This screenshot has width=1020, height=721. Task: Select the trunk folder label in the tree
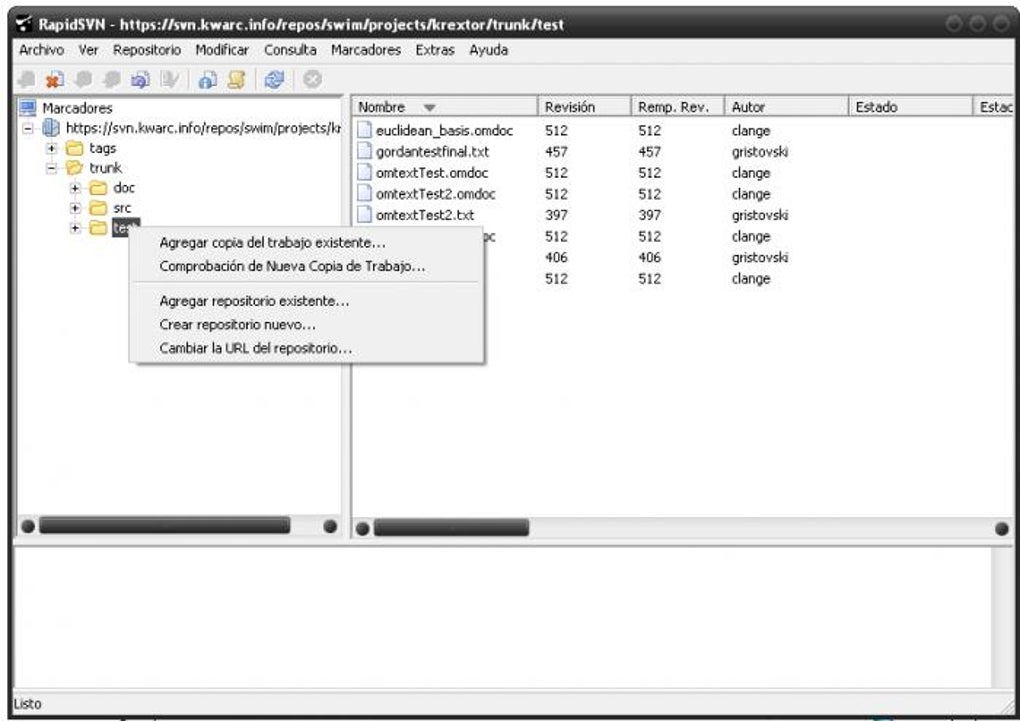click(x=105, y=168)
